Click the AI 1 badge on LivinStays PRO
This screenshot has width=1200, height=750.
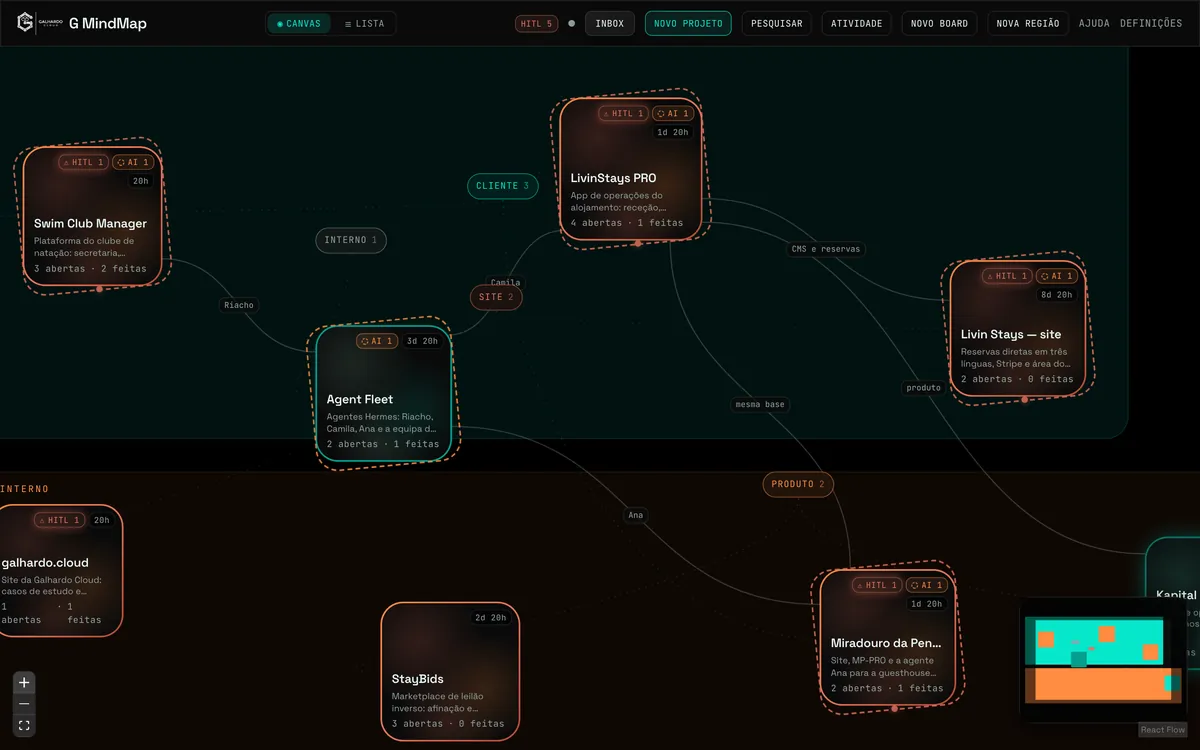click(673, 114)
